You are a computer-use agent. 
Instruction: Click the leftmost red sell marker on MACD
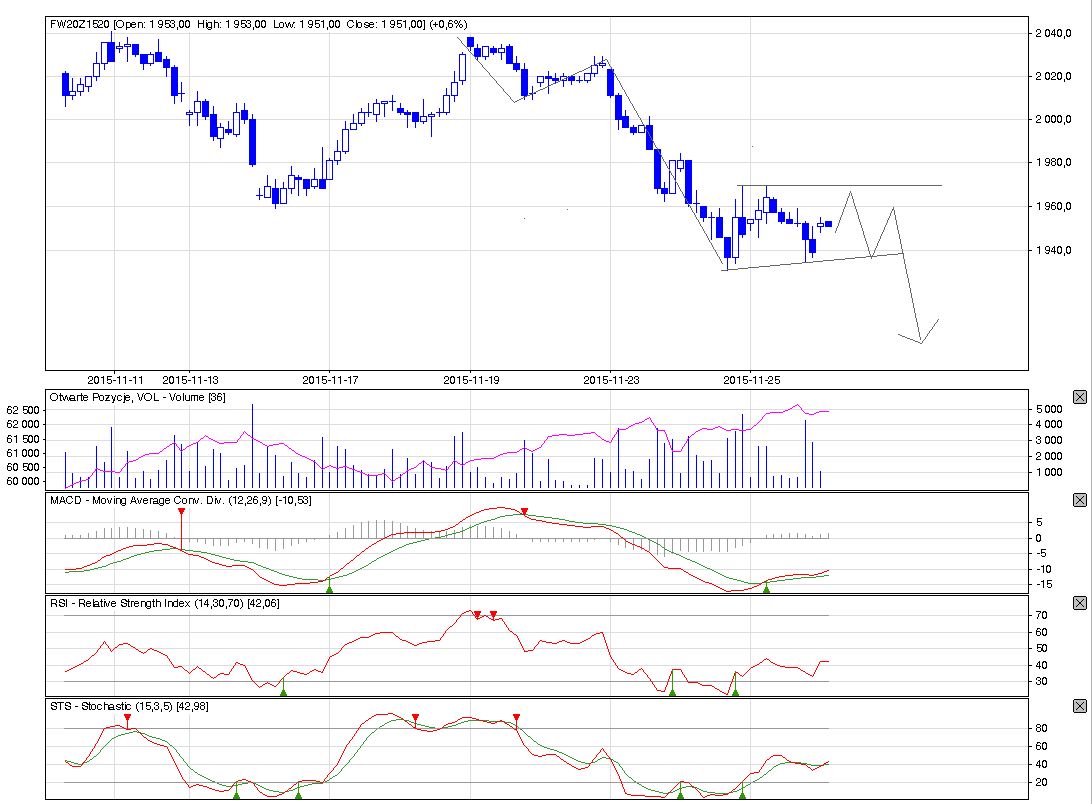click(x=181, y=512)
